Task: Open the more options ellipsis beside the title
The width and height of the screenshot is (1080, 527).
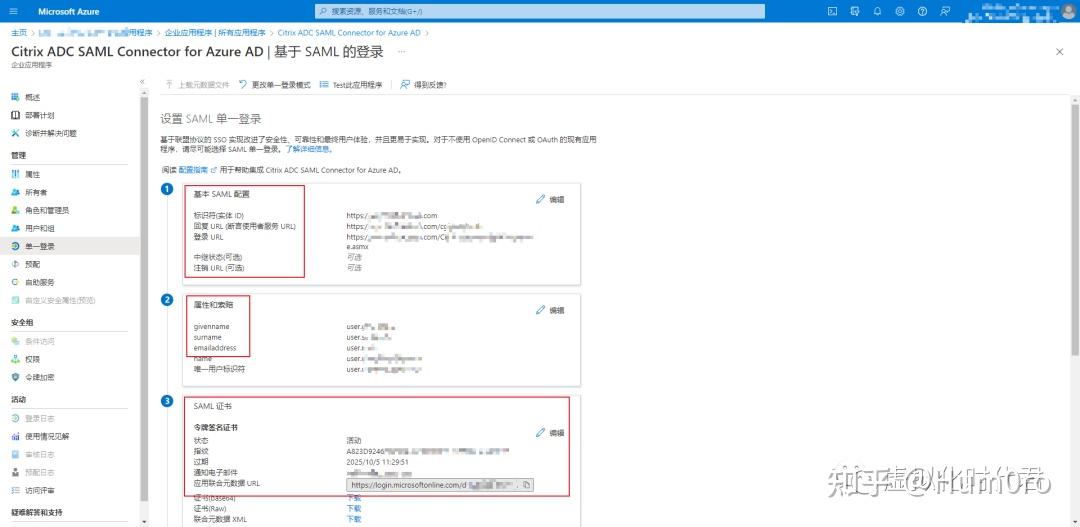Action: tap(402, 52)
